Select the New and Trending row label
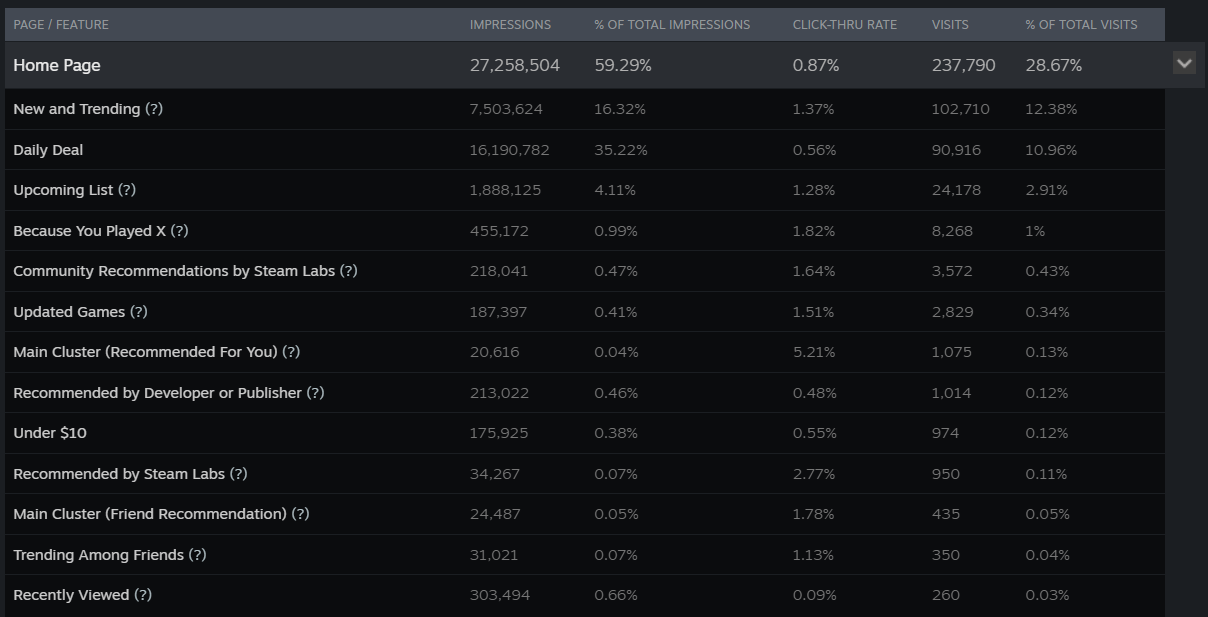This screenshot has width=1208, height=617. pyautogui.click(x=77, y=109)
